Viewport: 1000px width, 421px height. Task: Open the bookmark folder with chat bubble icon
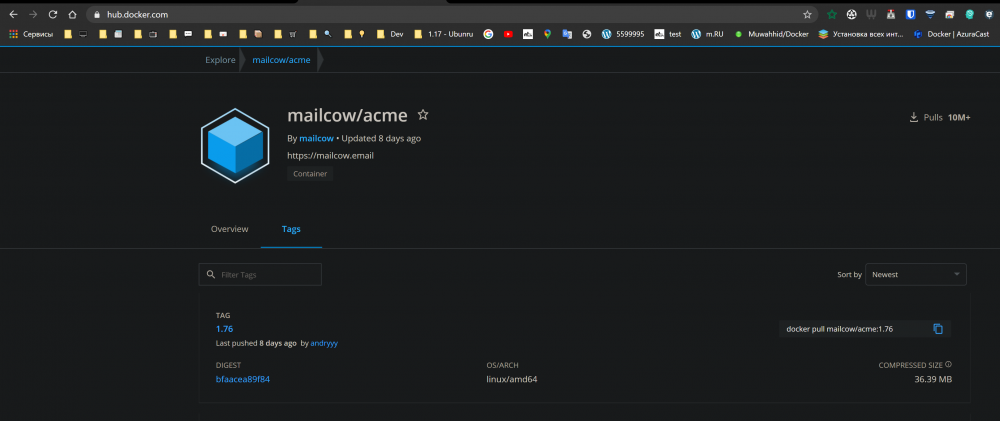pos(181,34)
